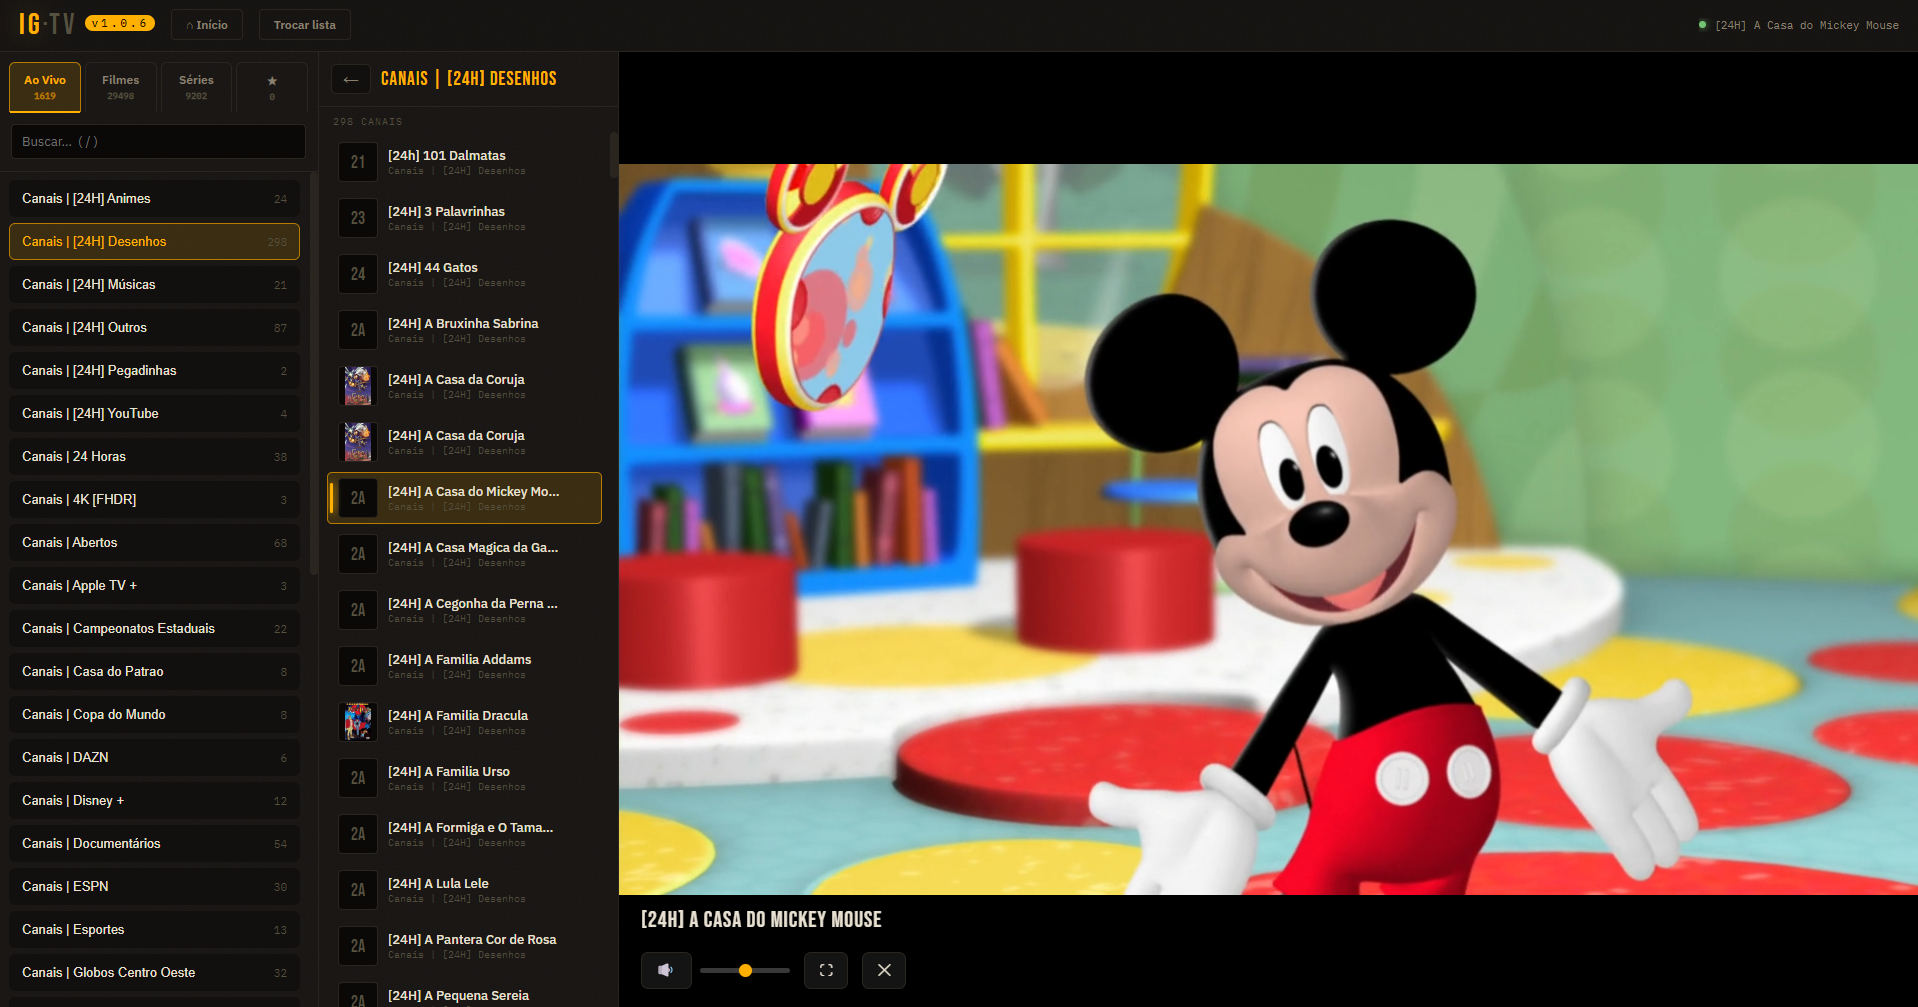Image resolution: width=1918 pixels, height=1007 pixels.
Task: Click the IG·TV logo
Action: pos(47,24)
